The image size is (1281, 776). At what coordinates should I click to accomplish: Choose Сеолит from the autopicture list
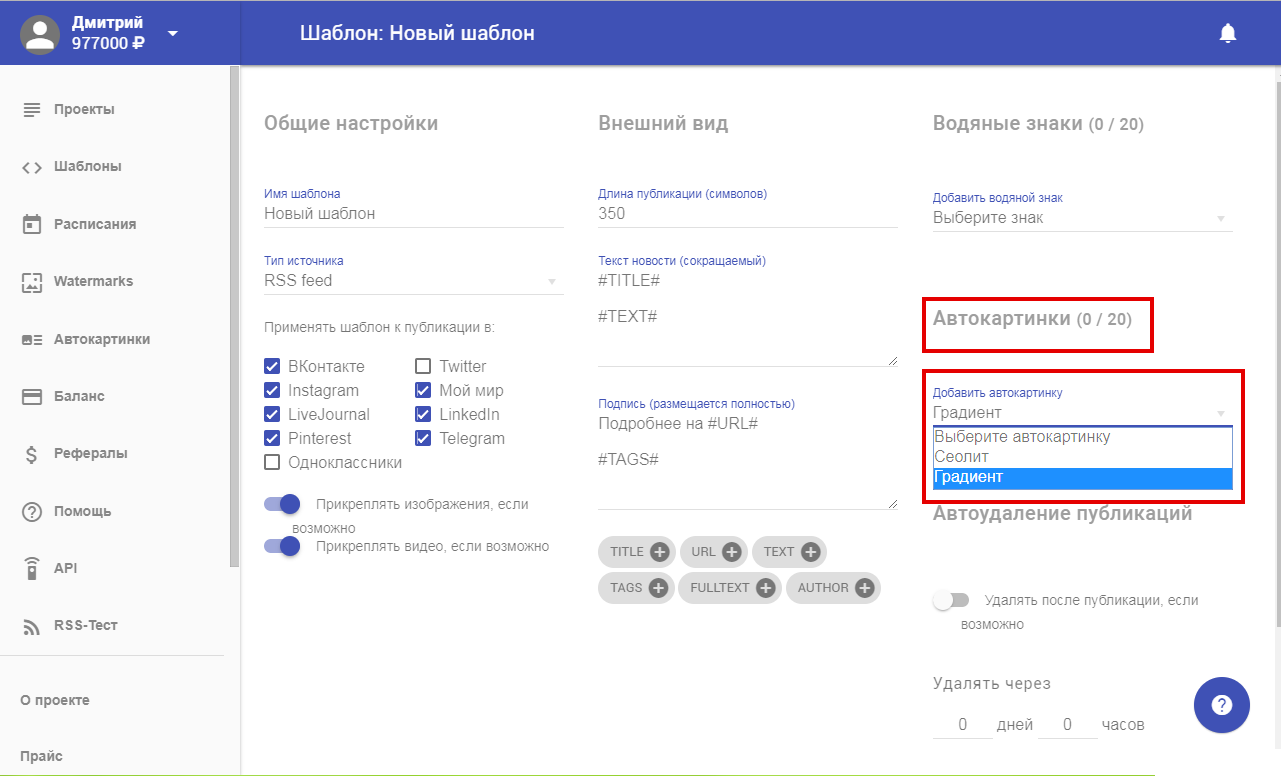962,457
